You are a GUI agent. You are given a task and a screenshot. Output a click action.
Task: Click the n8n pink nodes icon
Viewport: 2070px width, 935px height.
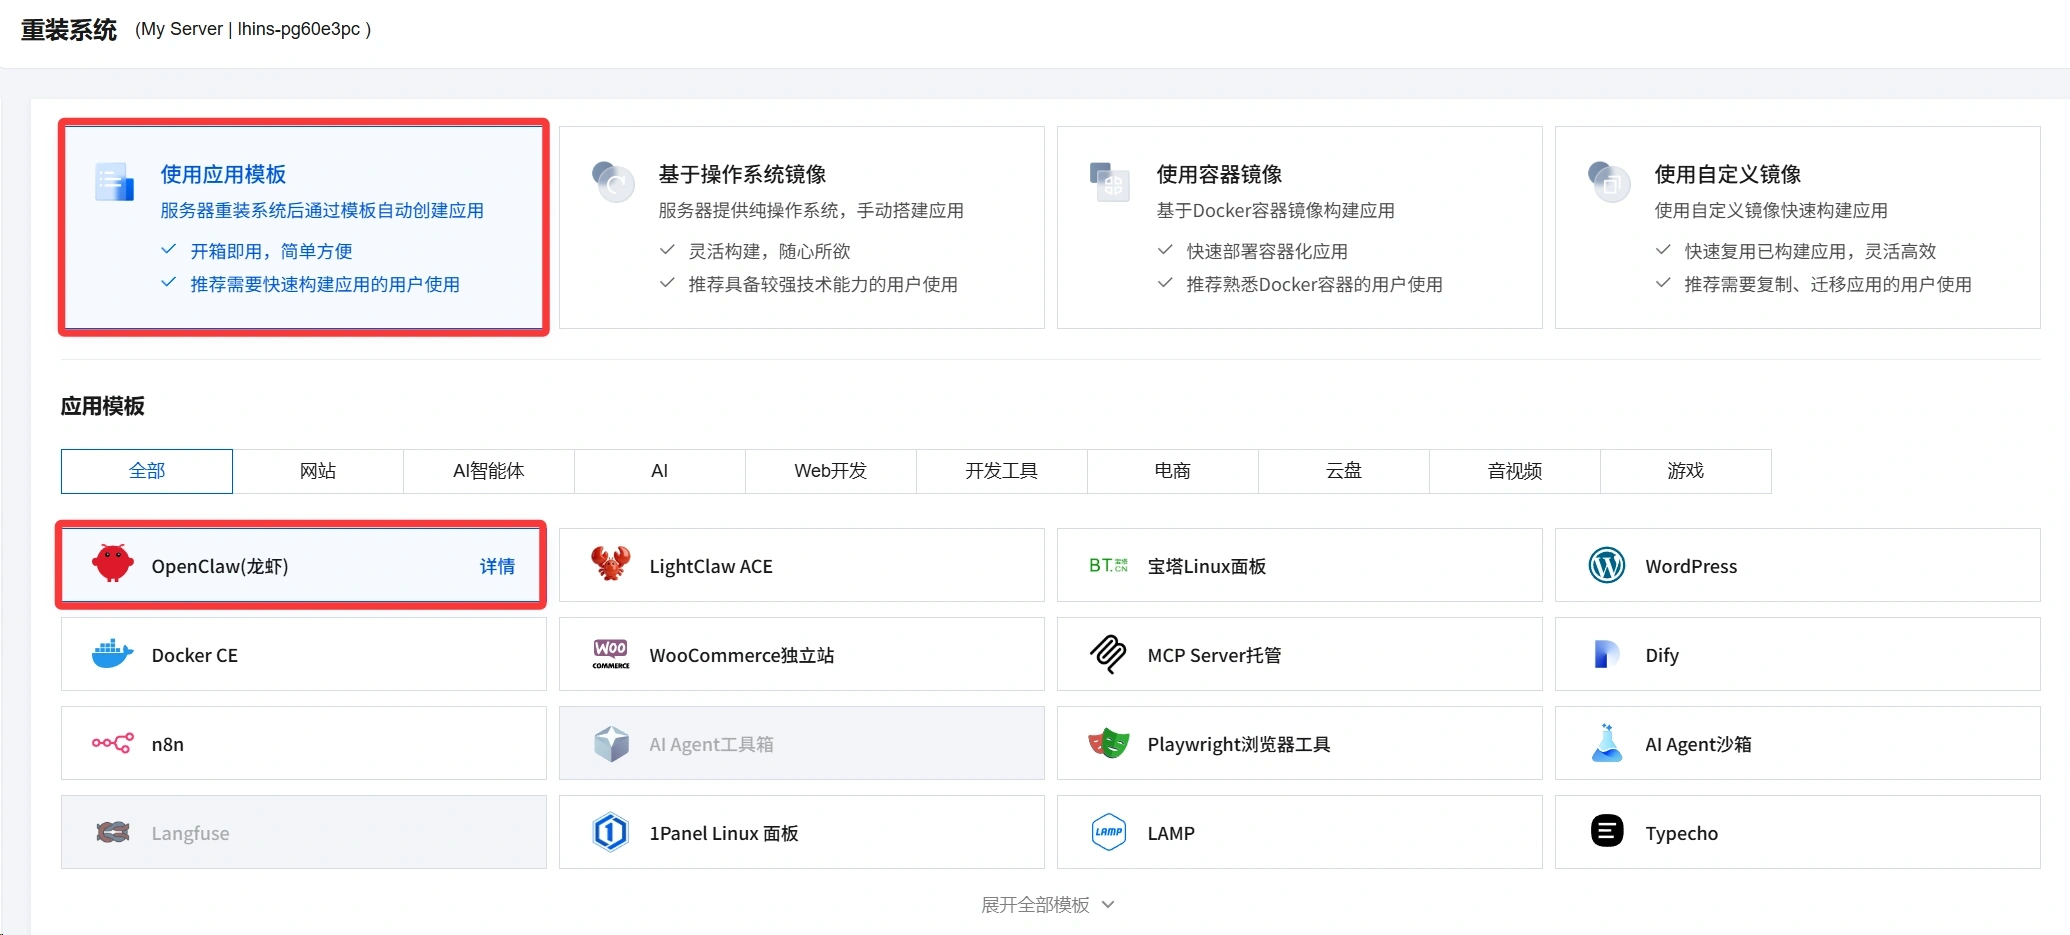[x=112, y=743]
